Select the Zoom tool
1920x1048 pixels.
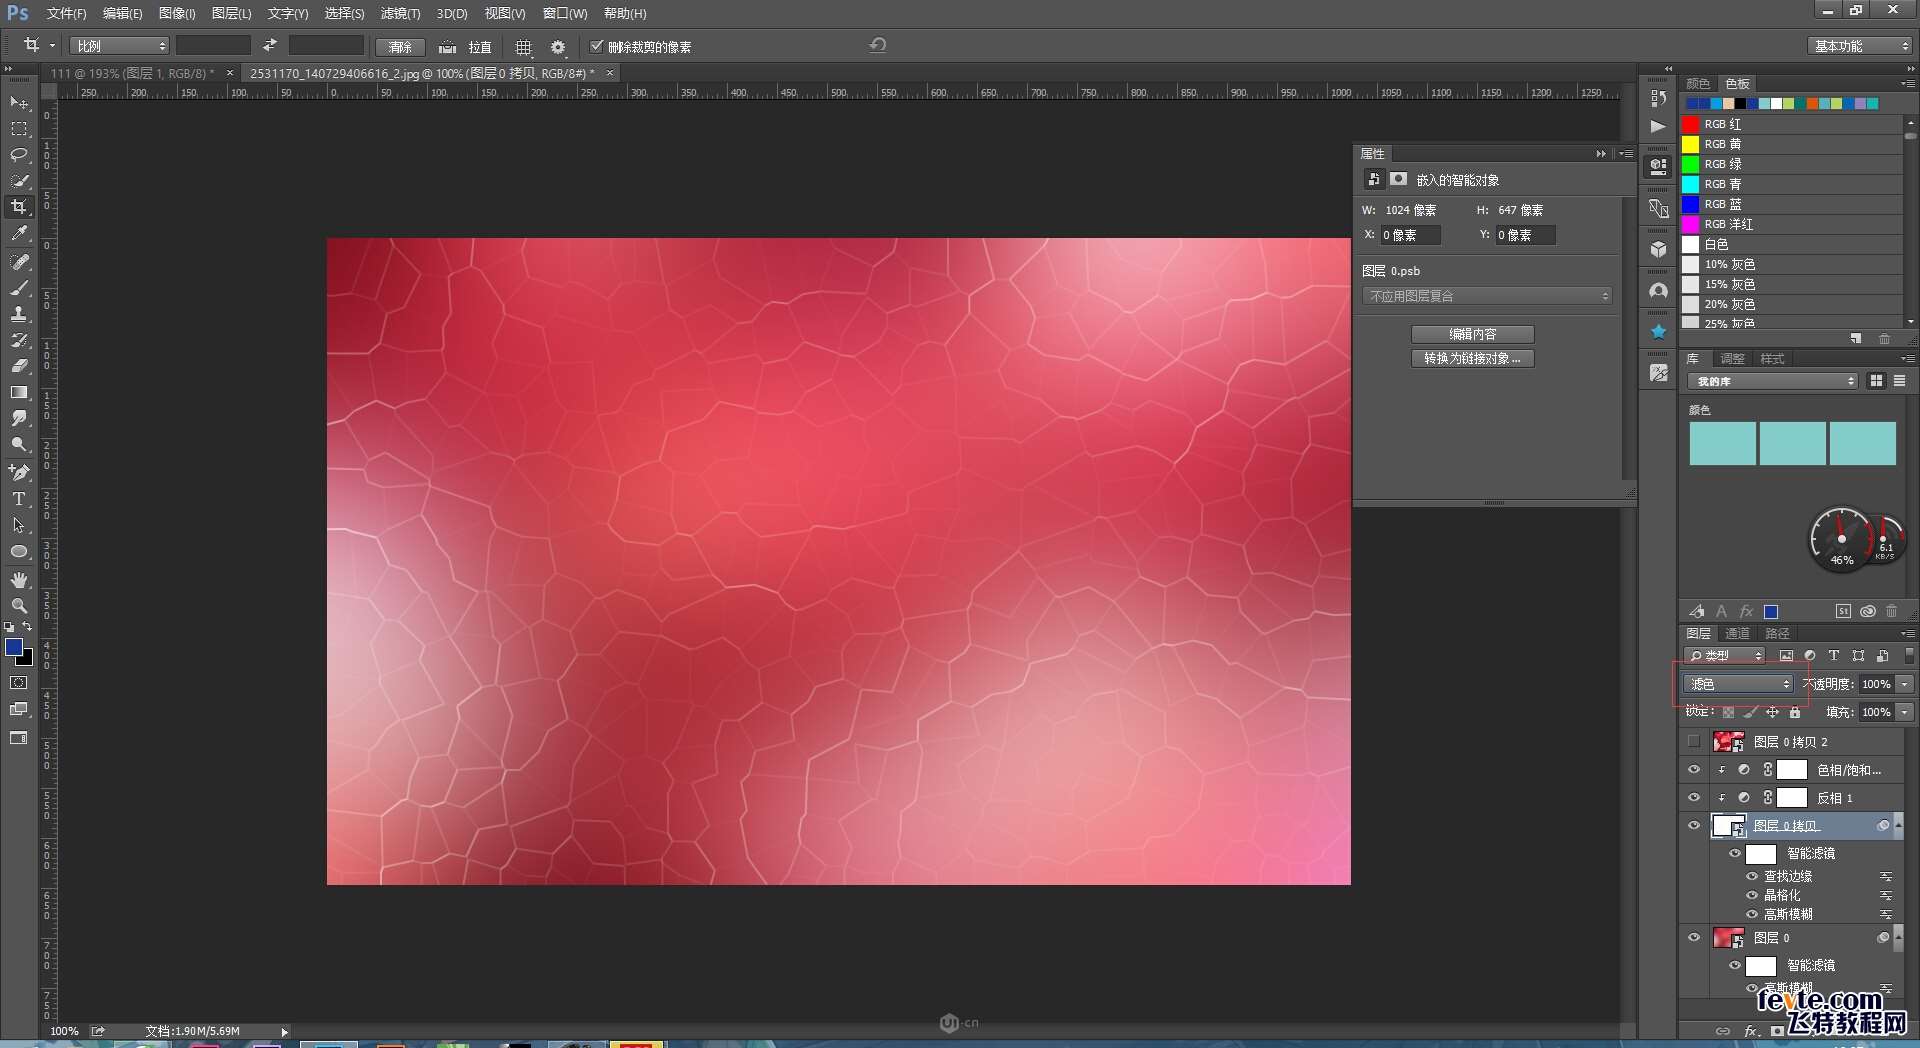[19, 606]
